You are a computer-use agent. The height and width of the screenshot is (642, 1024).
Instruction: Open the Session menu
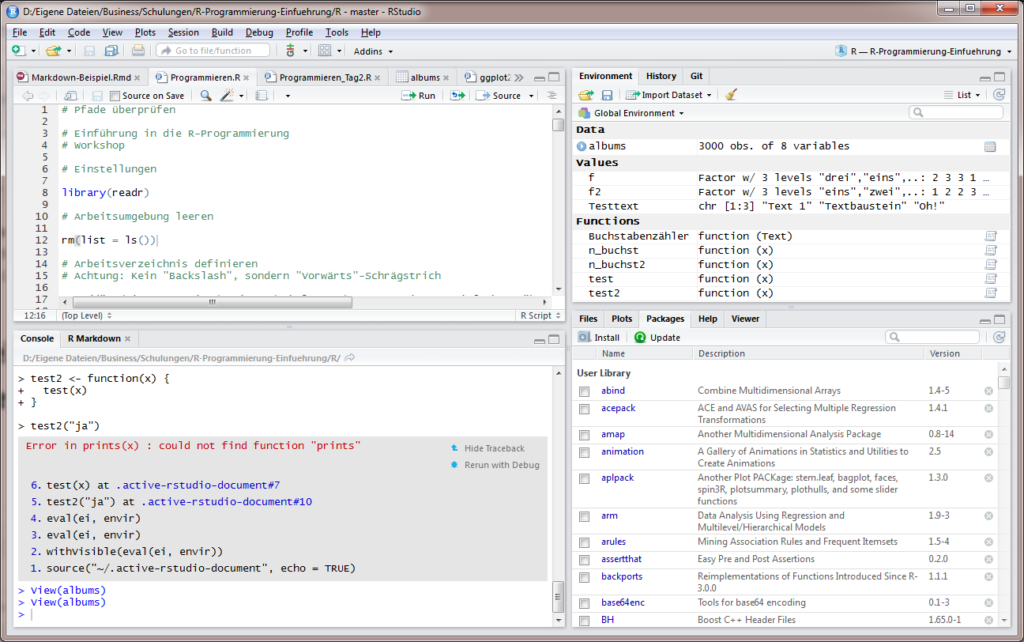coord(184,32)
